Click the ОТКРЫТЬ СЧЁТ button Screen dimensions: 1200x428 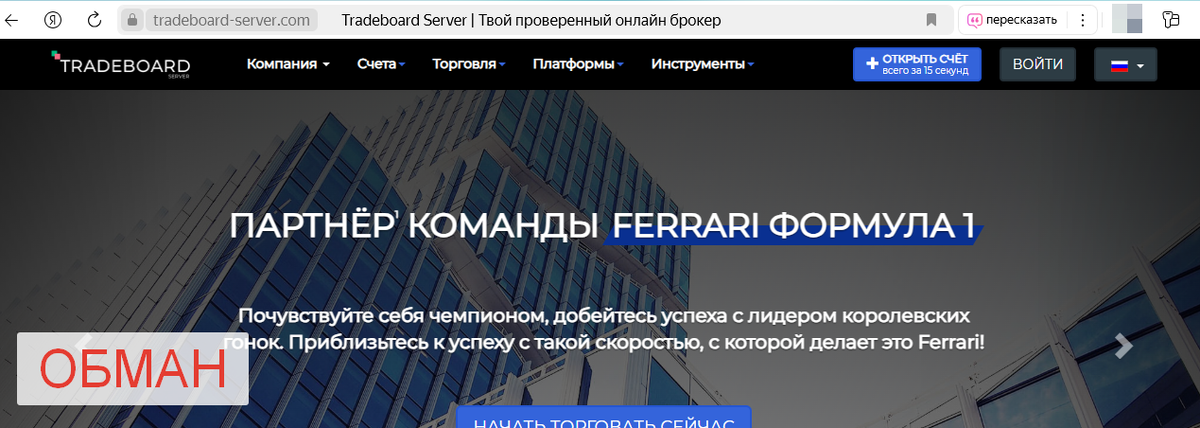pyautogui.click(x=917, y=64)
